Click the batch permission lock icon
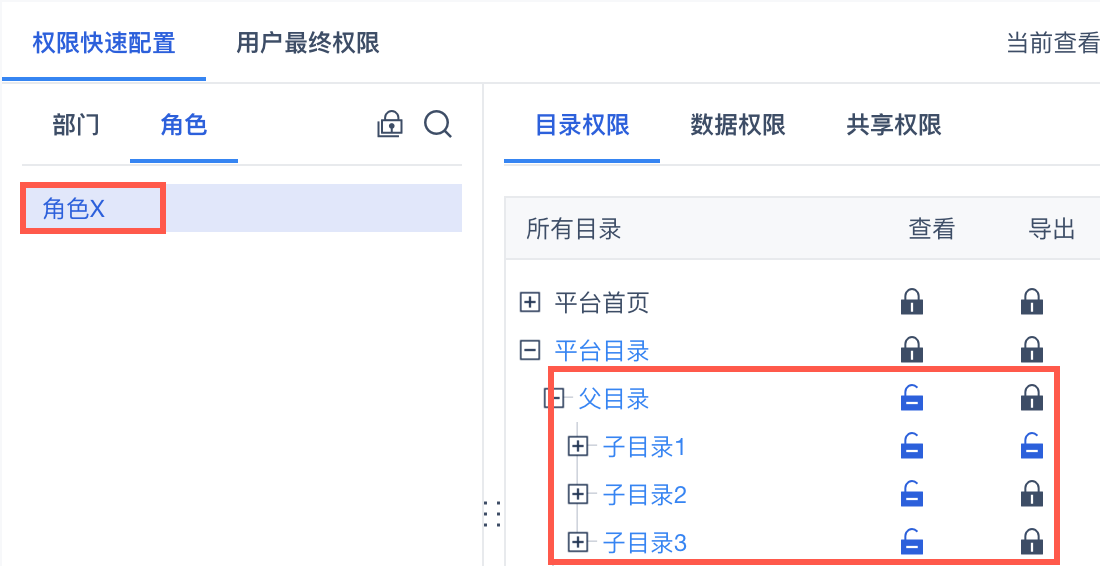Viewport: 1100px width, 566px height. pos(389,125)
